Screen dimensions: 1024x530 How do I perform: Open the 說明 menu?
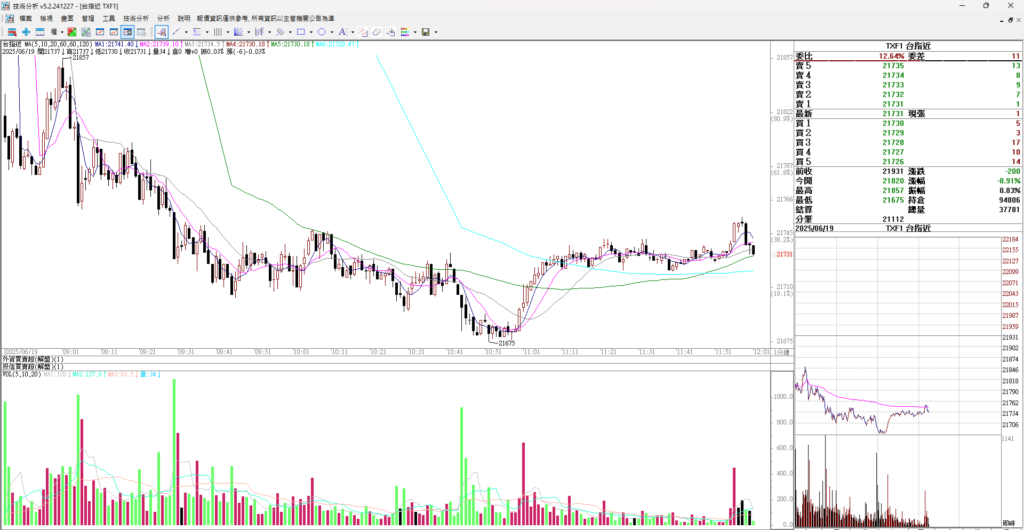tap(184, 18)
